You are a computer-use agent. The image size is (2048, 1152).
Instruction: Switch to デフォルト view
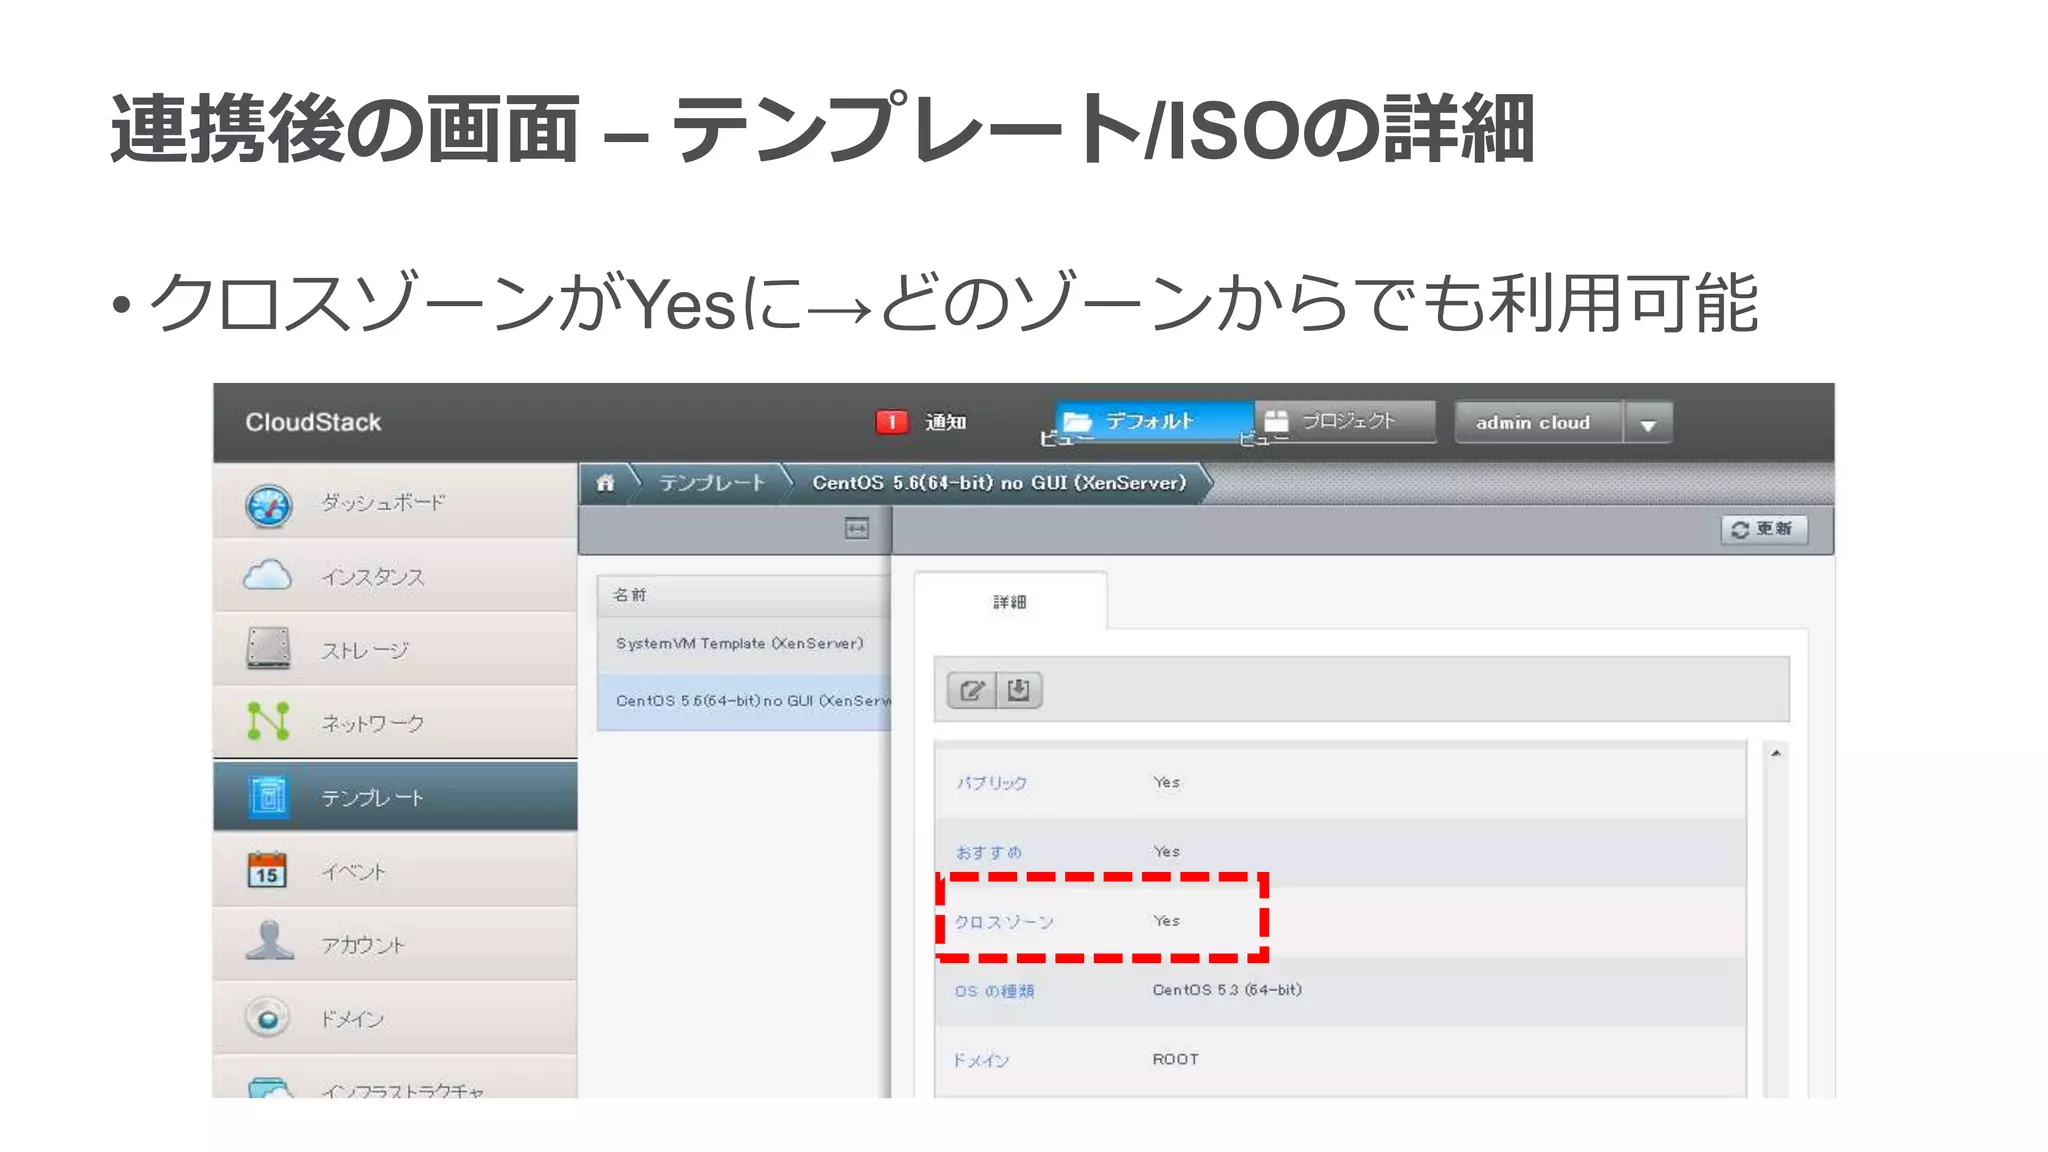coord(1155,421)
